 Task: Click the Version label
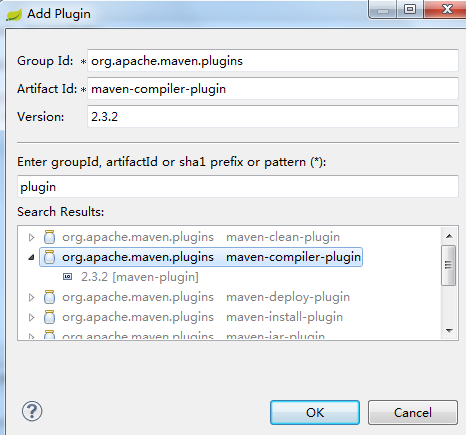pos(41,117)
